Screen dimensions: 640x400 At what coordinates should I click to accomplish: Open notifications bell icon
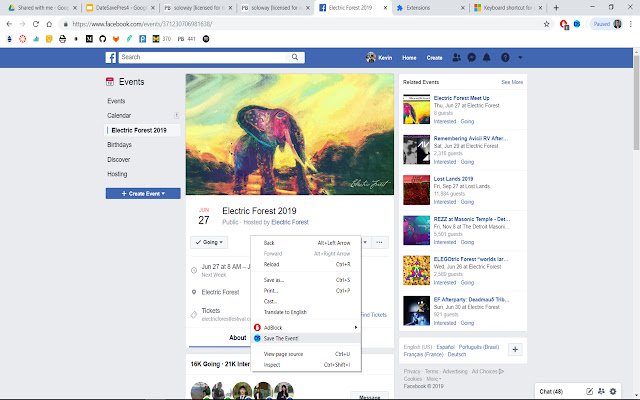tap(487, 58)
